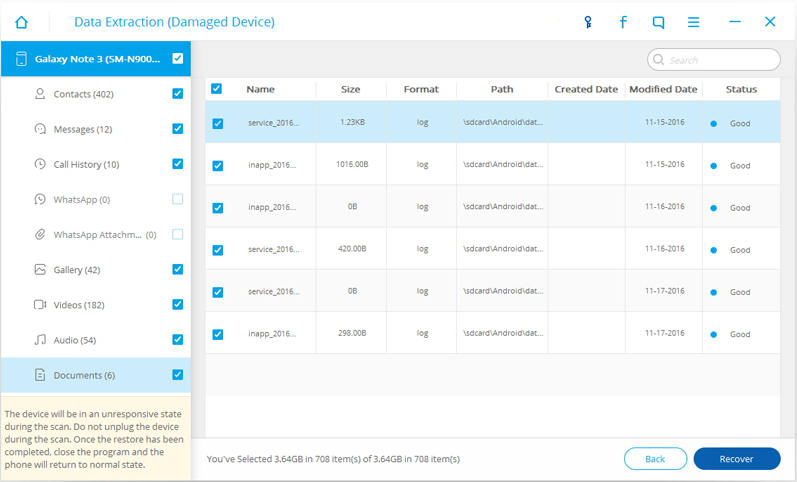Open Call History (10) category
This screenshot has height=482, width=797.
(86, 164)
